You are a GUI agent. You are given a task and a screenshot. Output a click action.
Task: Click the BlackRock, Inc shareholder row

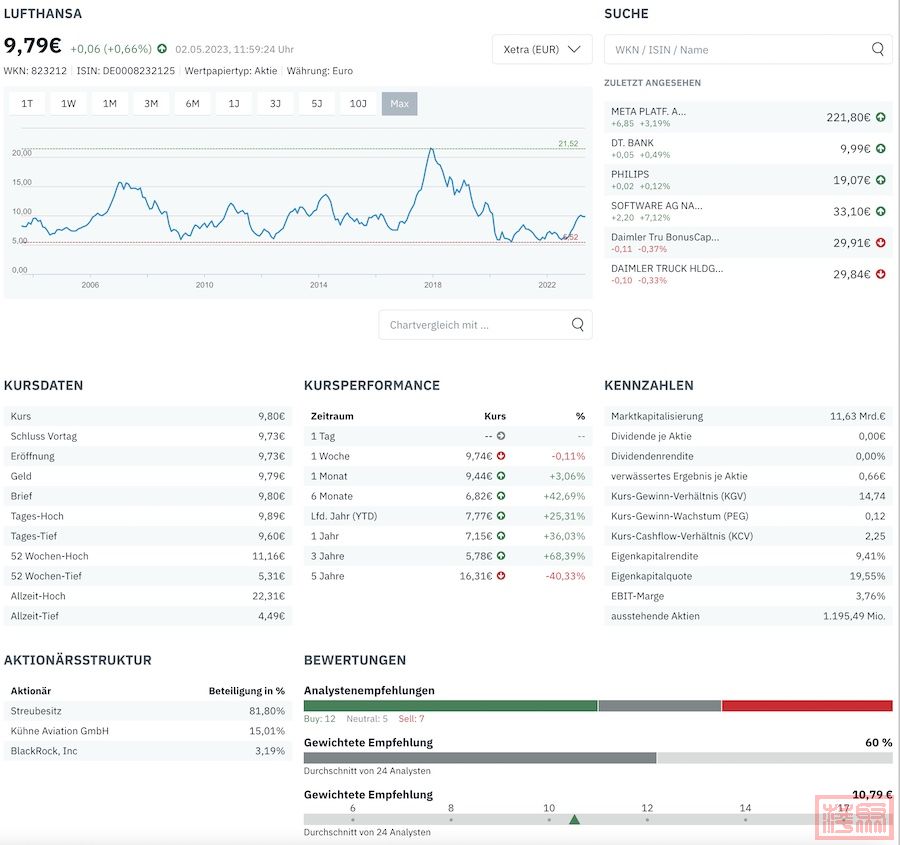(148, 751)
